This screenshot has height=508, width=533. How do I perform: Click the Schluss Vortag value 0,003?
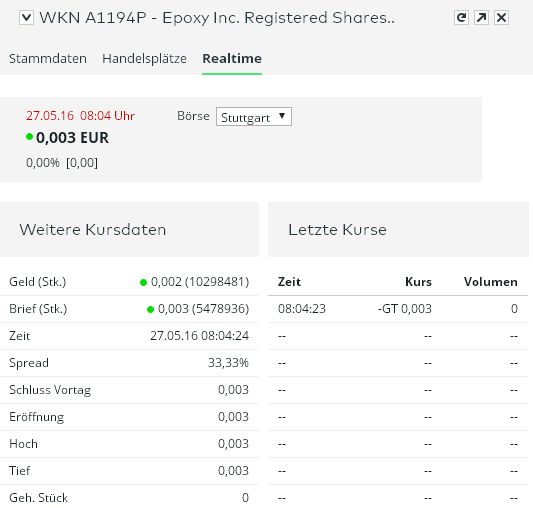tap(233, 390)
